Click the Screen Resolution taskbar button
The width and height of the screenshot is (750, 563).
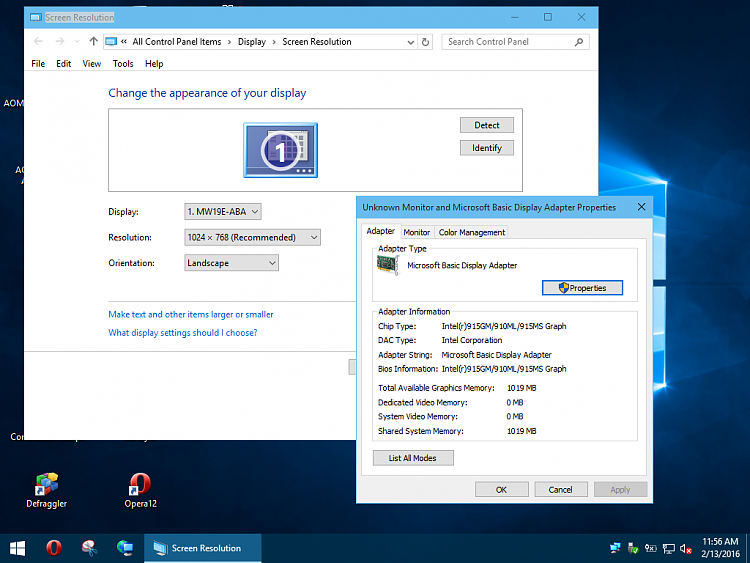(203, 548)
